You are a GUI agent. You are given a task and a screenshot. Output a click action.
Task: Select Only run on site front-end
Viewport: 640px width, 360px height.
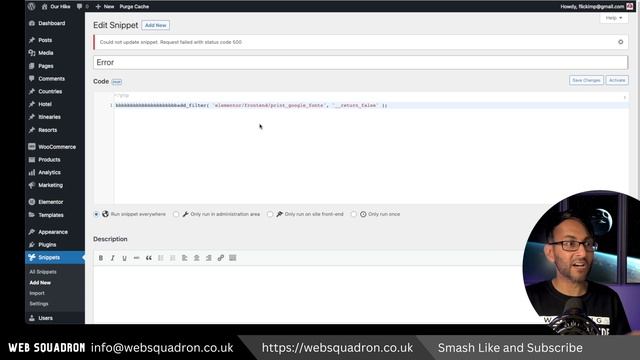(270, 214)
